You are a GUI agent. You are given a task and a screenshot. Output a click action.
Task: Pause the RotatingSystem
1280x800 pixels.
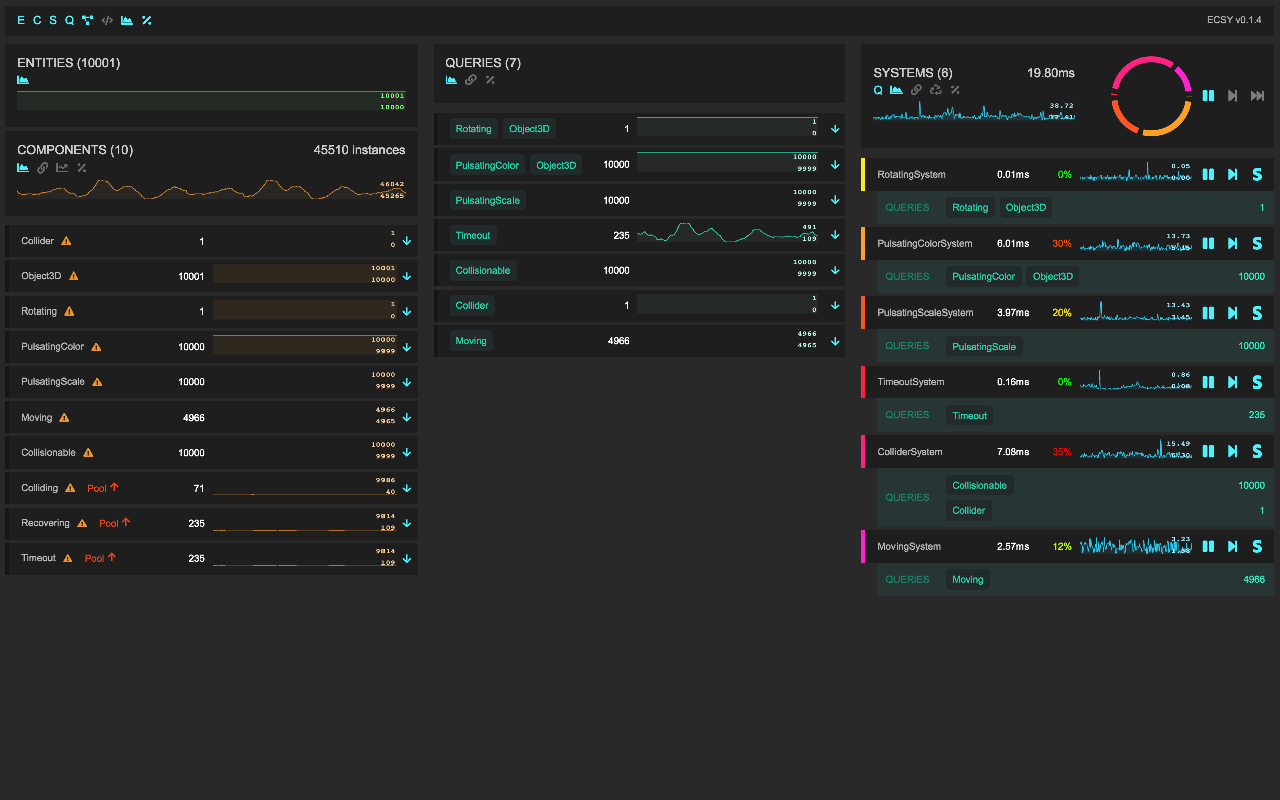click(1208, 174)
